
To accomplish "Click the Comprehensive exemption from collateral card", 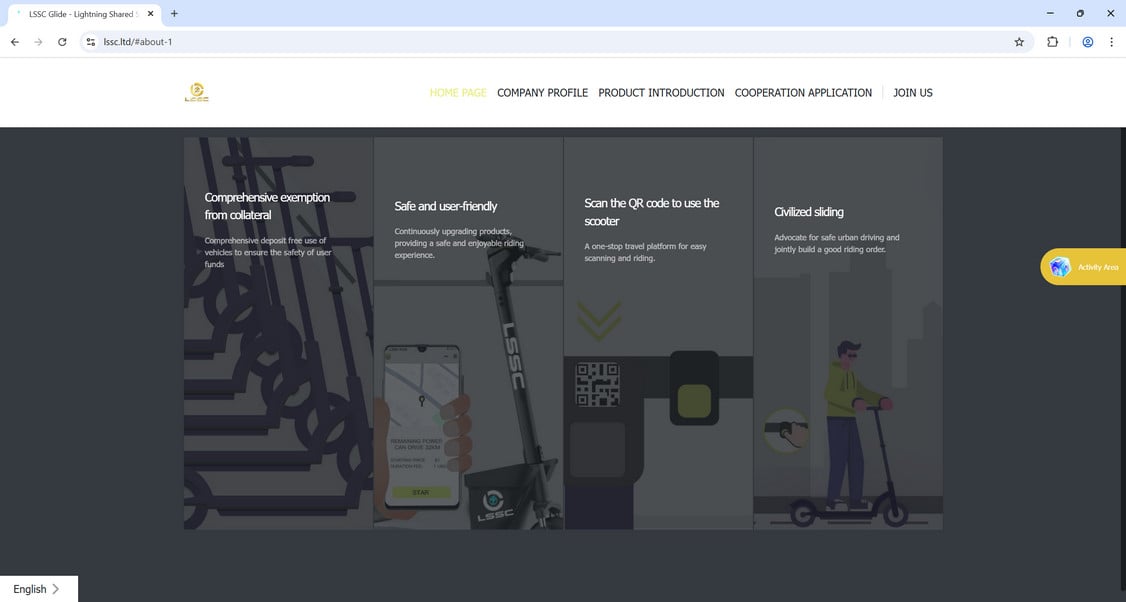I will 279,333.
